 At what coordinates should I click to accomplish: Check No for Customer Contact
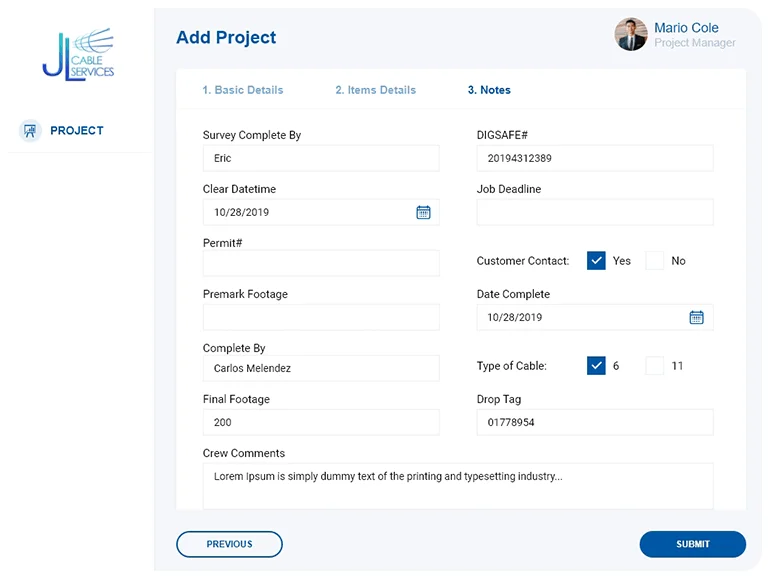tap(655, 261)
